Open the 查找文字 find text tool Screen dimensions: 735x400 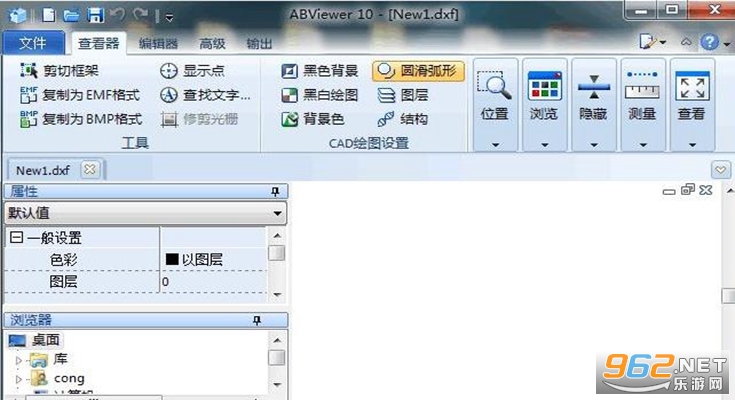(x=205, y=95)
